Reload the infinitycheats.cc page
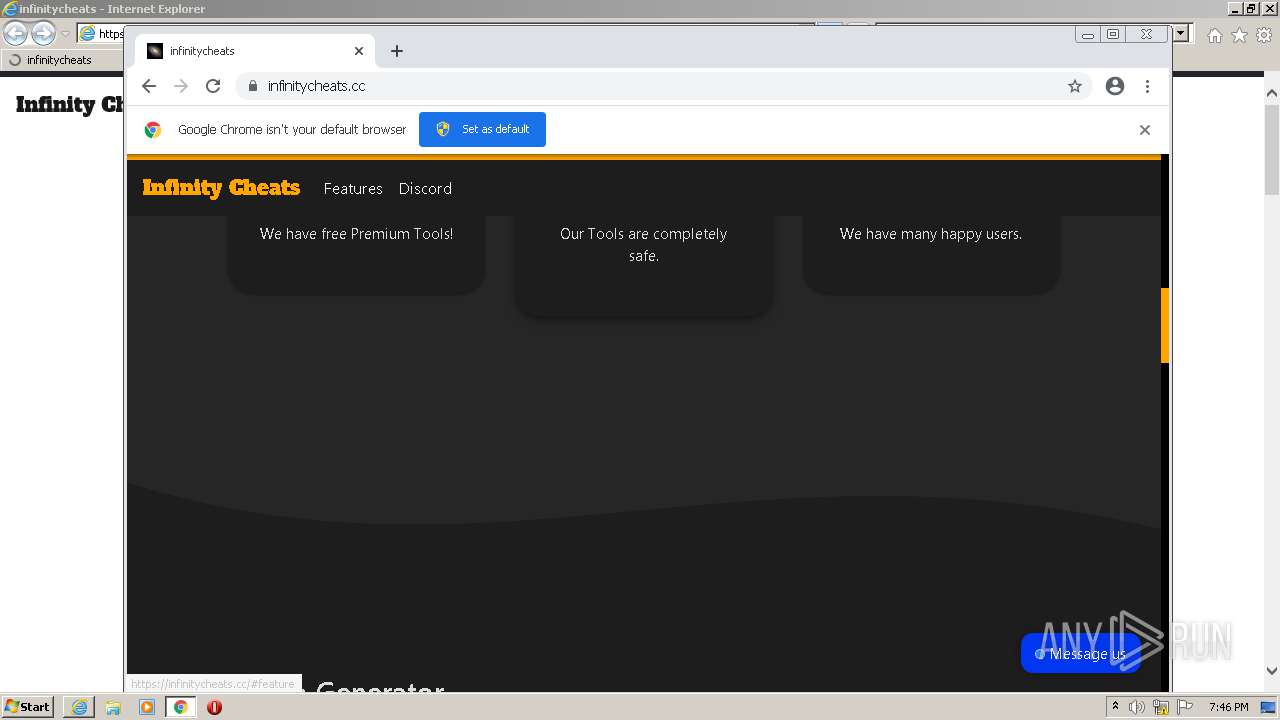 (213, 86)
